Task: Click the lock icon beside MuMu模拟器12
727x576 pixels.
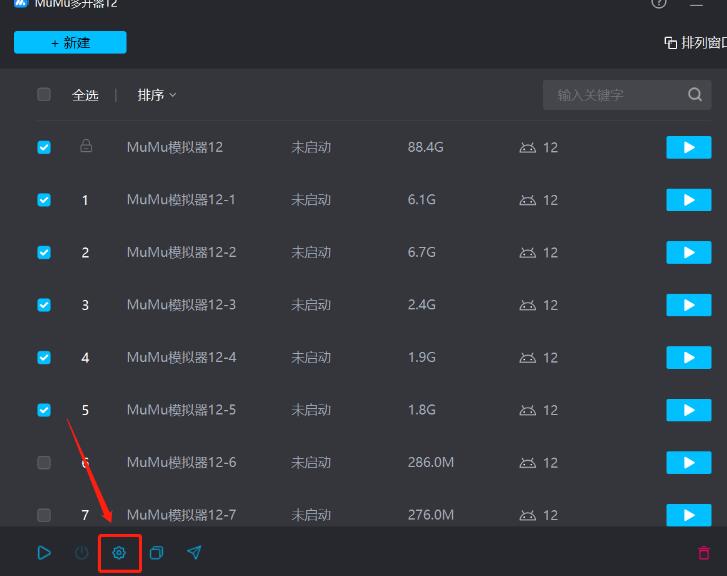Action: (x=86, y=147)
